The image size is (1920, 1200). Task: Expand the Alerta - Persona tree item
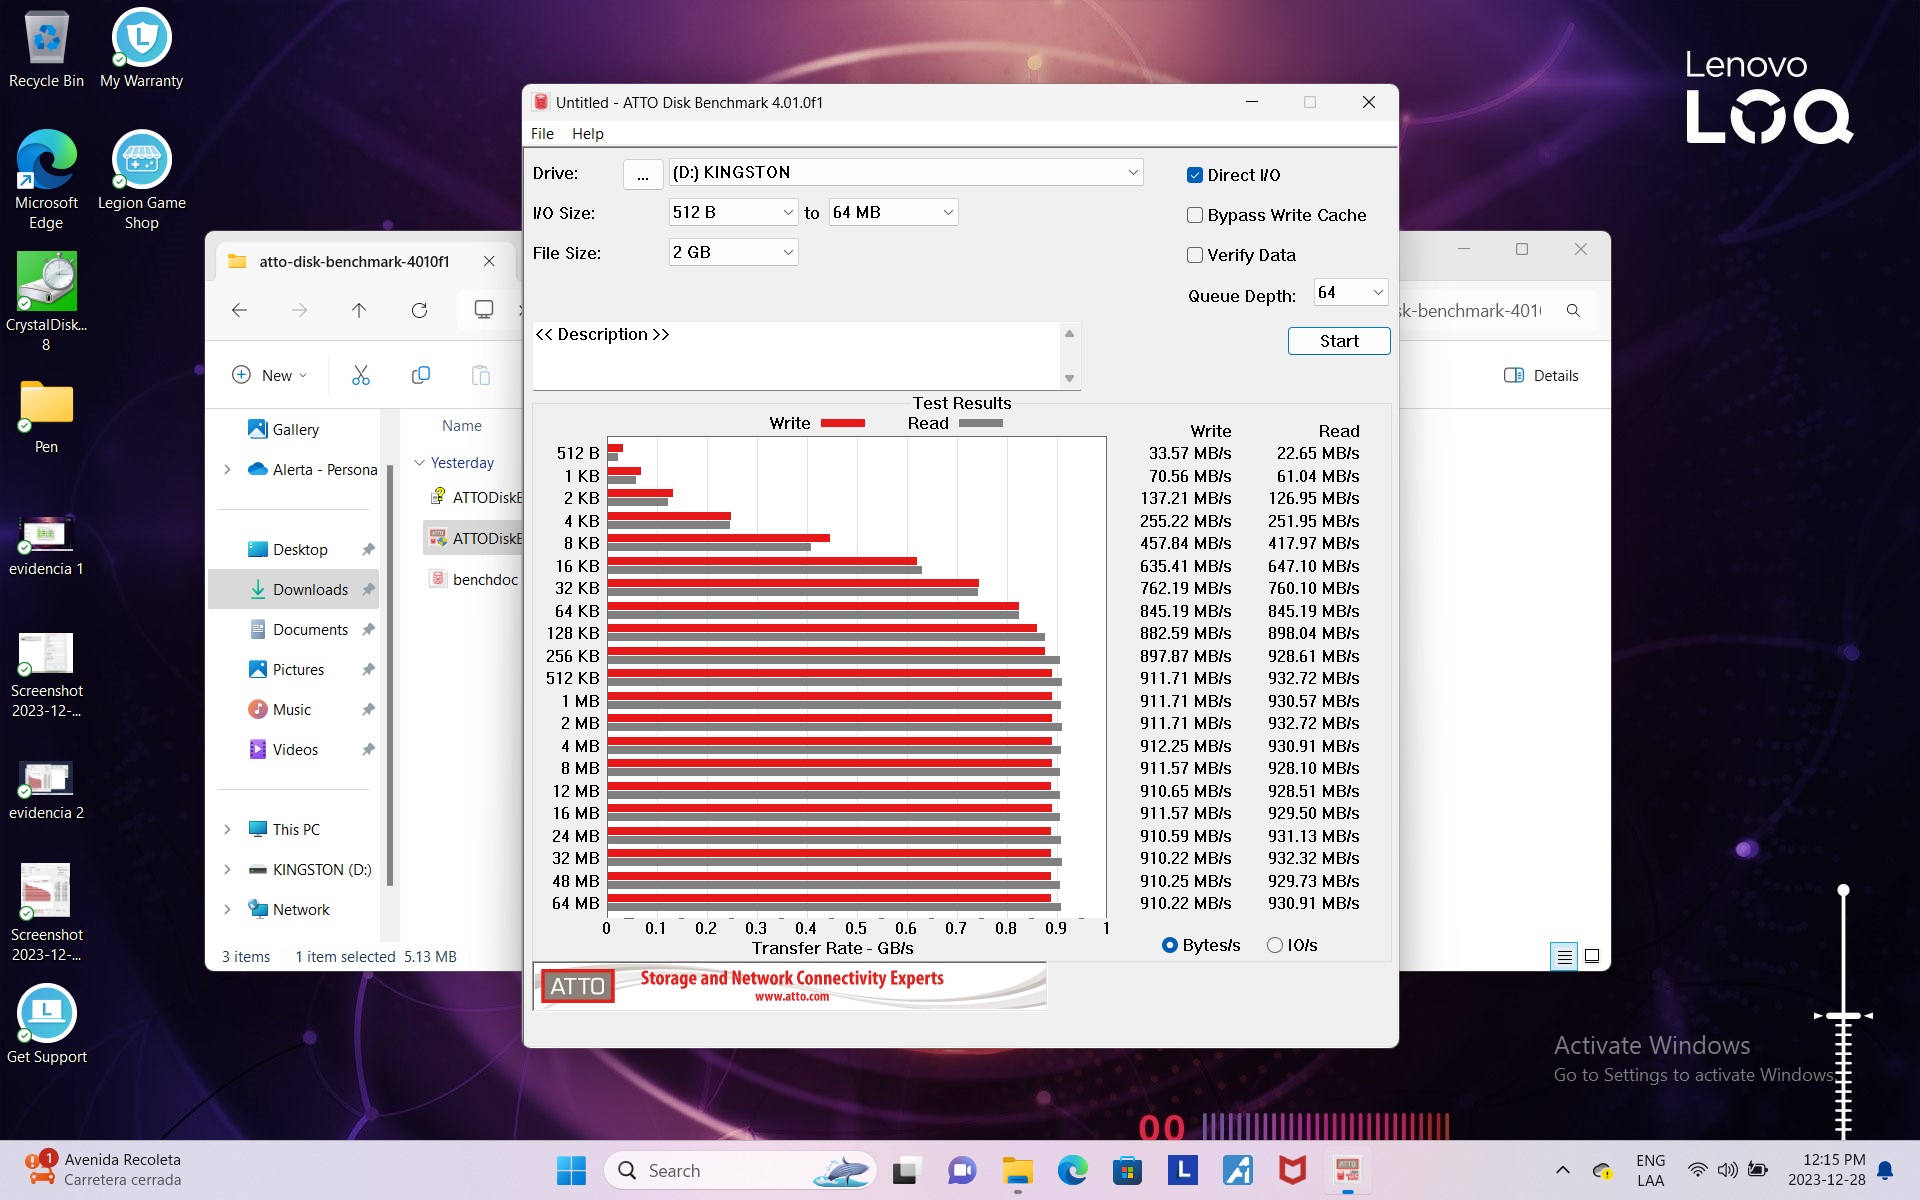227,469
